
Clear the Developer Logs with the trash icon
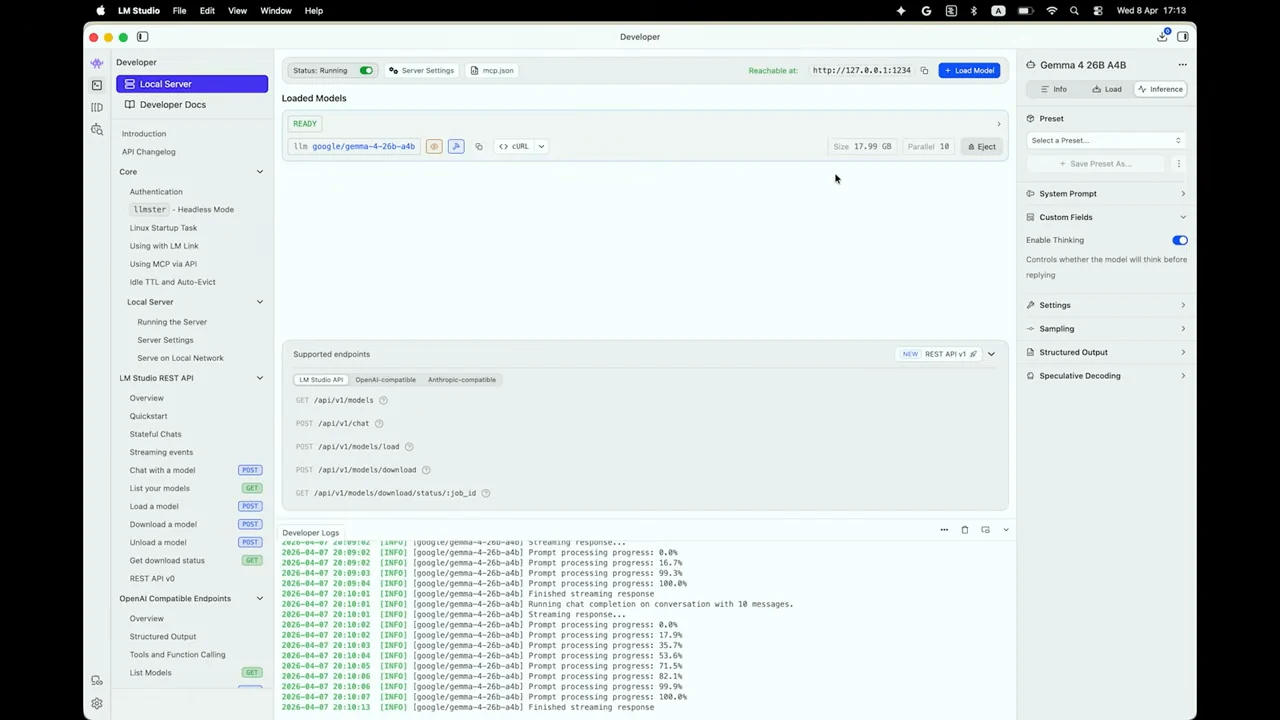[965, 530]
